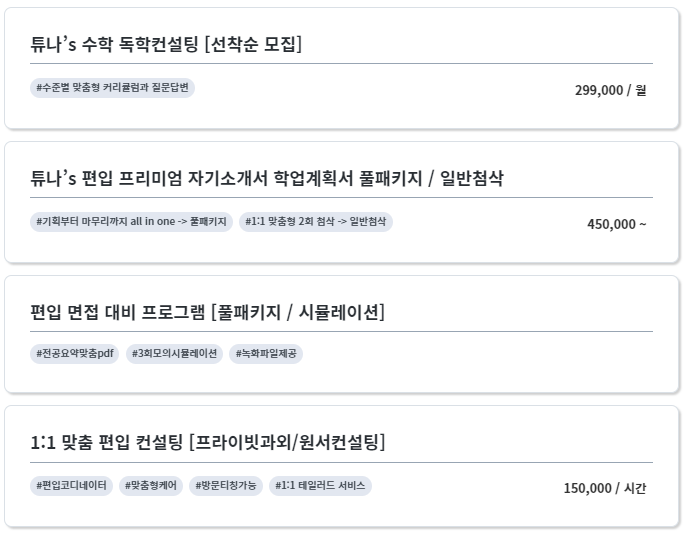The image size is (693, 536).
Task: Select the #수준별 맞춤형 커리큘럼과 질문답변 tag
Action: (112, 87)
